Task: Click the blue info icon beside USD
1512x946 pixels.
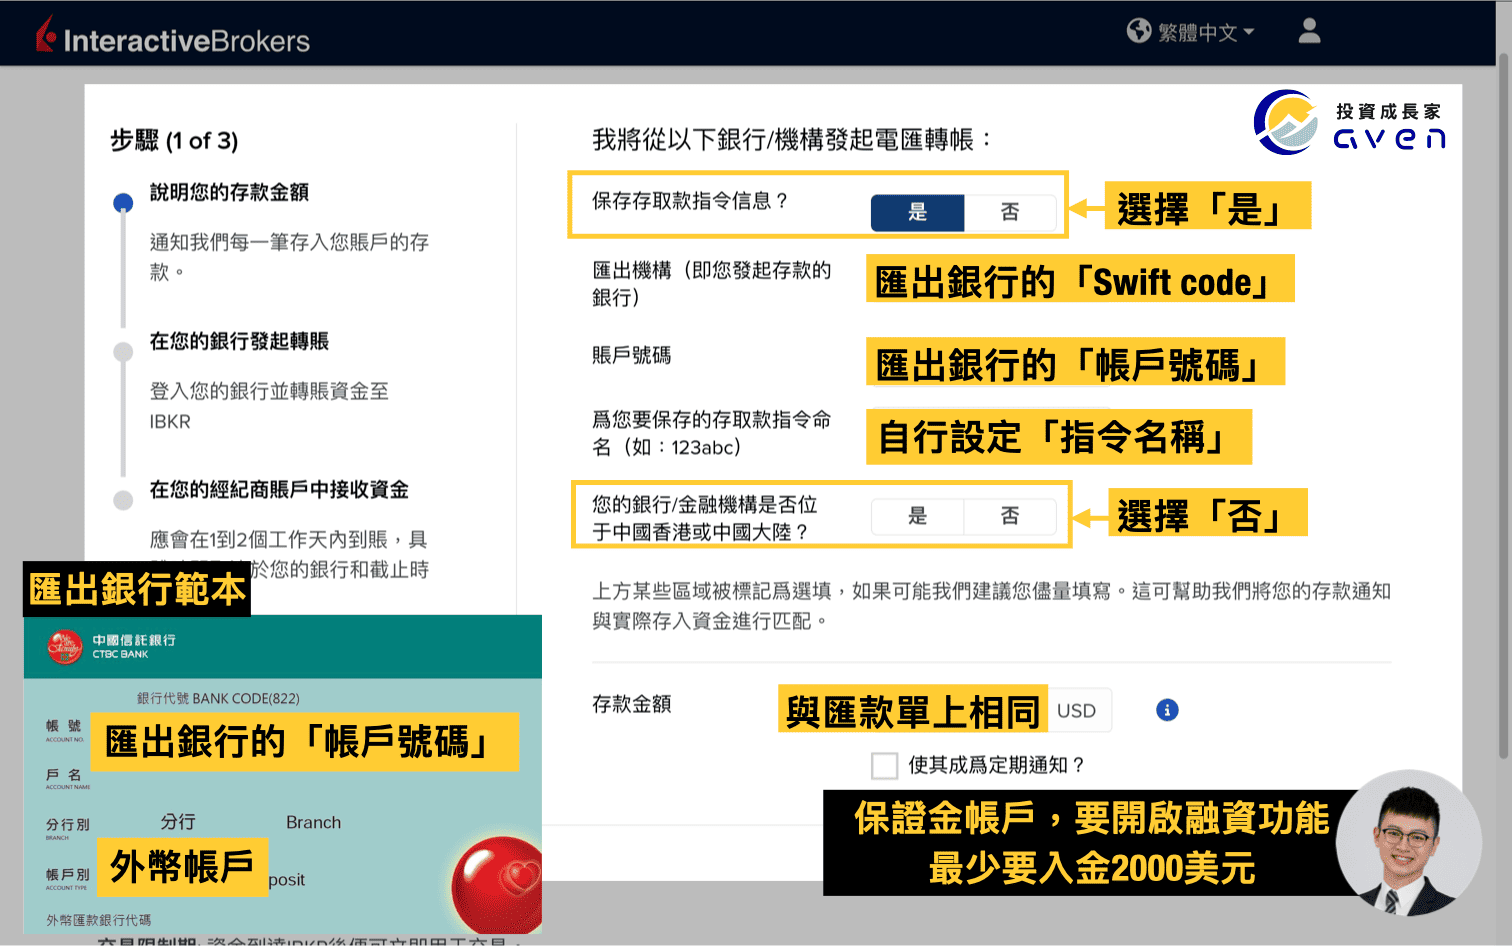Action: pos(1167,710)
